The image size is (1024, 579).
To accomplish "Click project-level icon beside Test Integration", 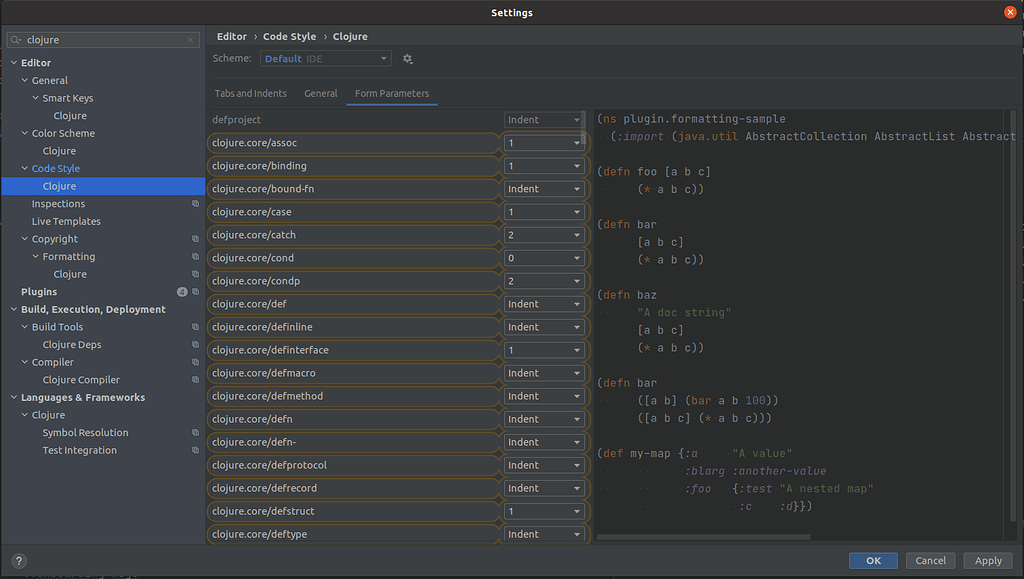I will (195, 450).
